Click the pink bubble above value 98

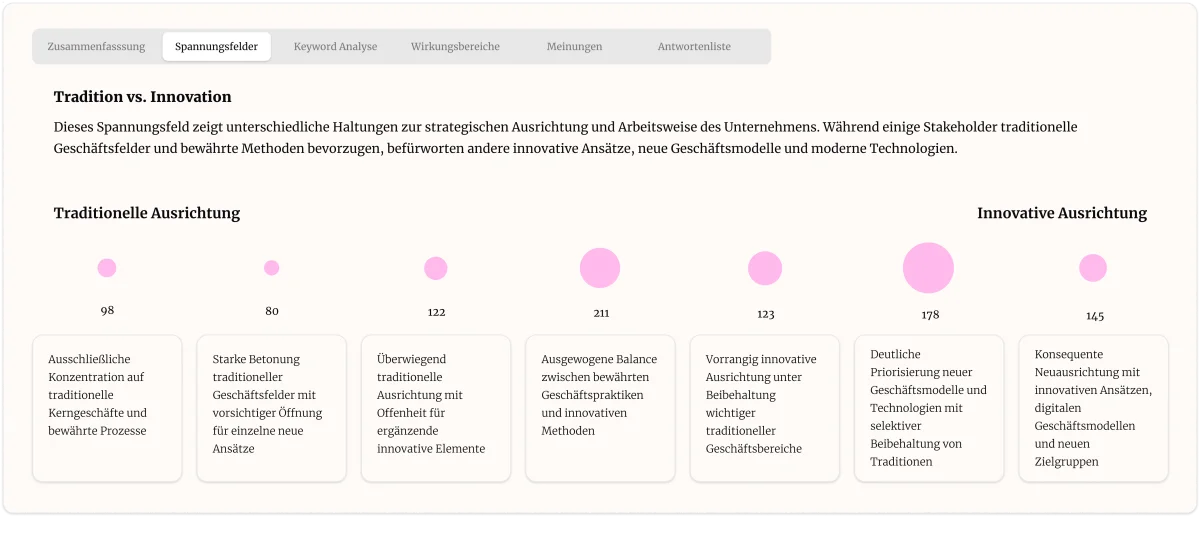pos(107,268)
